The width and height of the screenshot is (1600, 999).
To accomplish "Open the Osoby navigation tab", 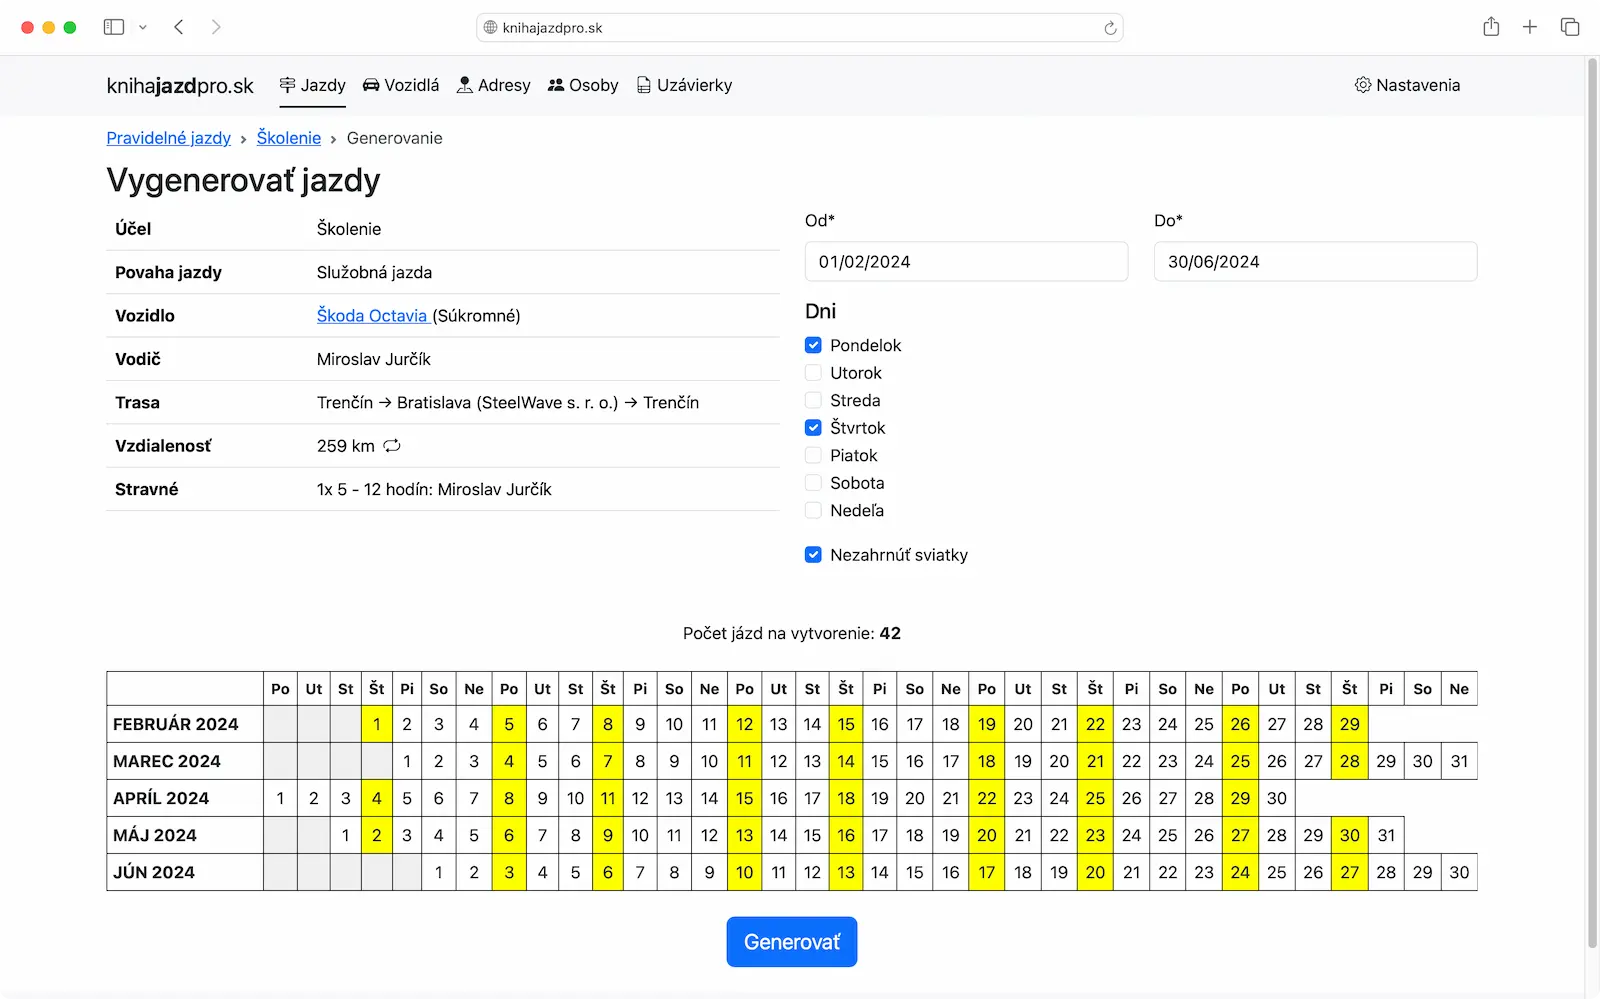I will [583, 85].
